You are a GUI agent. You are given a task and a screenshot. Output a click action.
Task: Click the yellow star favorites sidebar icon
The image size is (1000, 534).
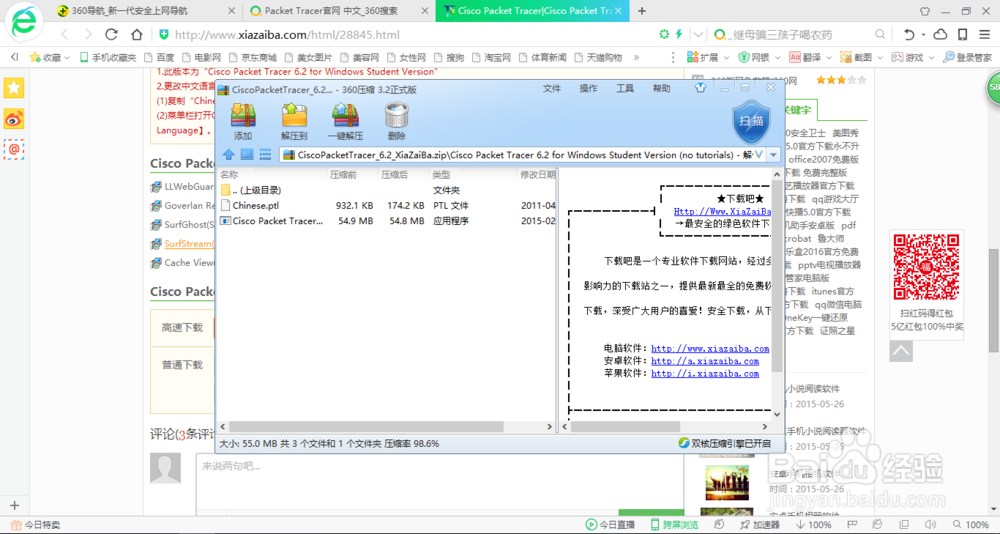(x=14, y=88)
